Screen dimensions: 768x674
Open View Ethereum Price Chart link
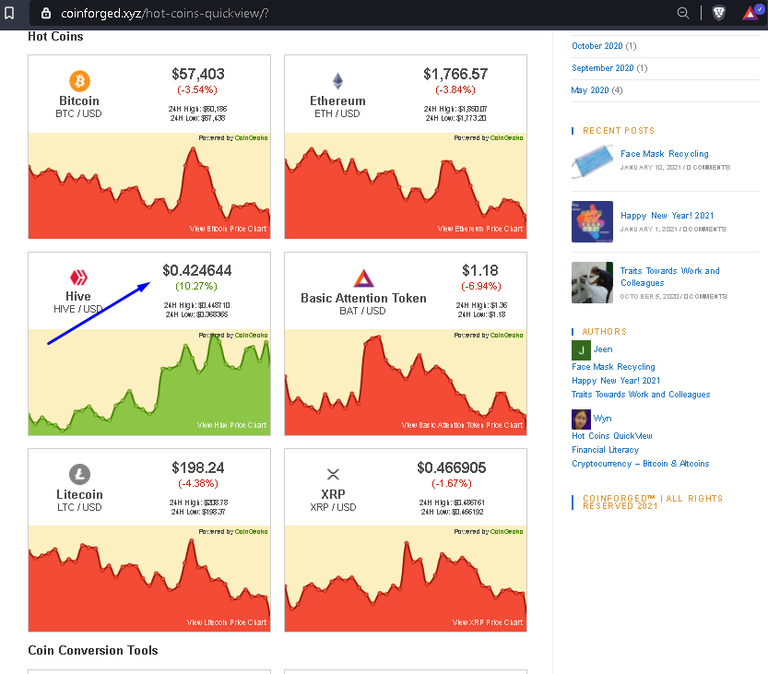tap(480, 229)
